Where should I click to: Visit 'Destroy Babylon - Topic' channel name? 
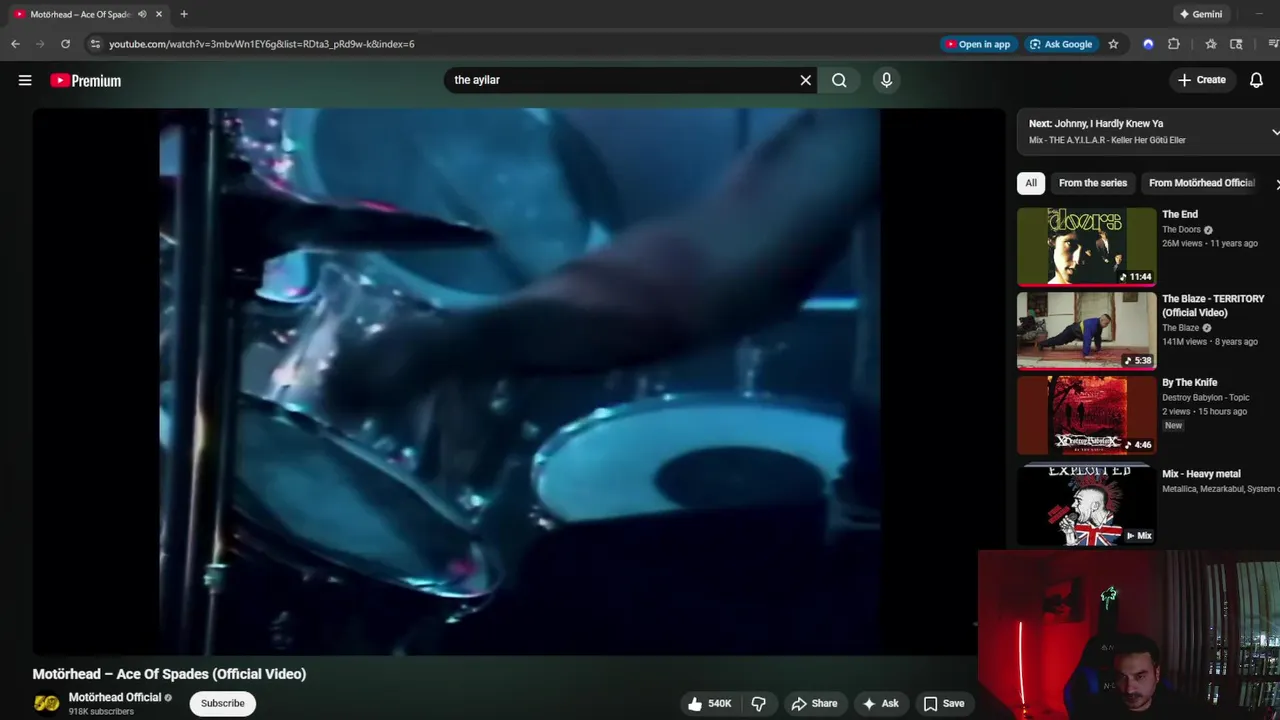click(1205, 398)
